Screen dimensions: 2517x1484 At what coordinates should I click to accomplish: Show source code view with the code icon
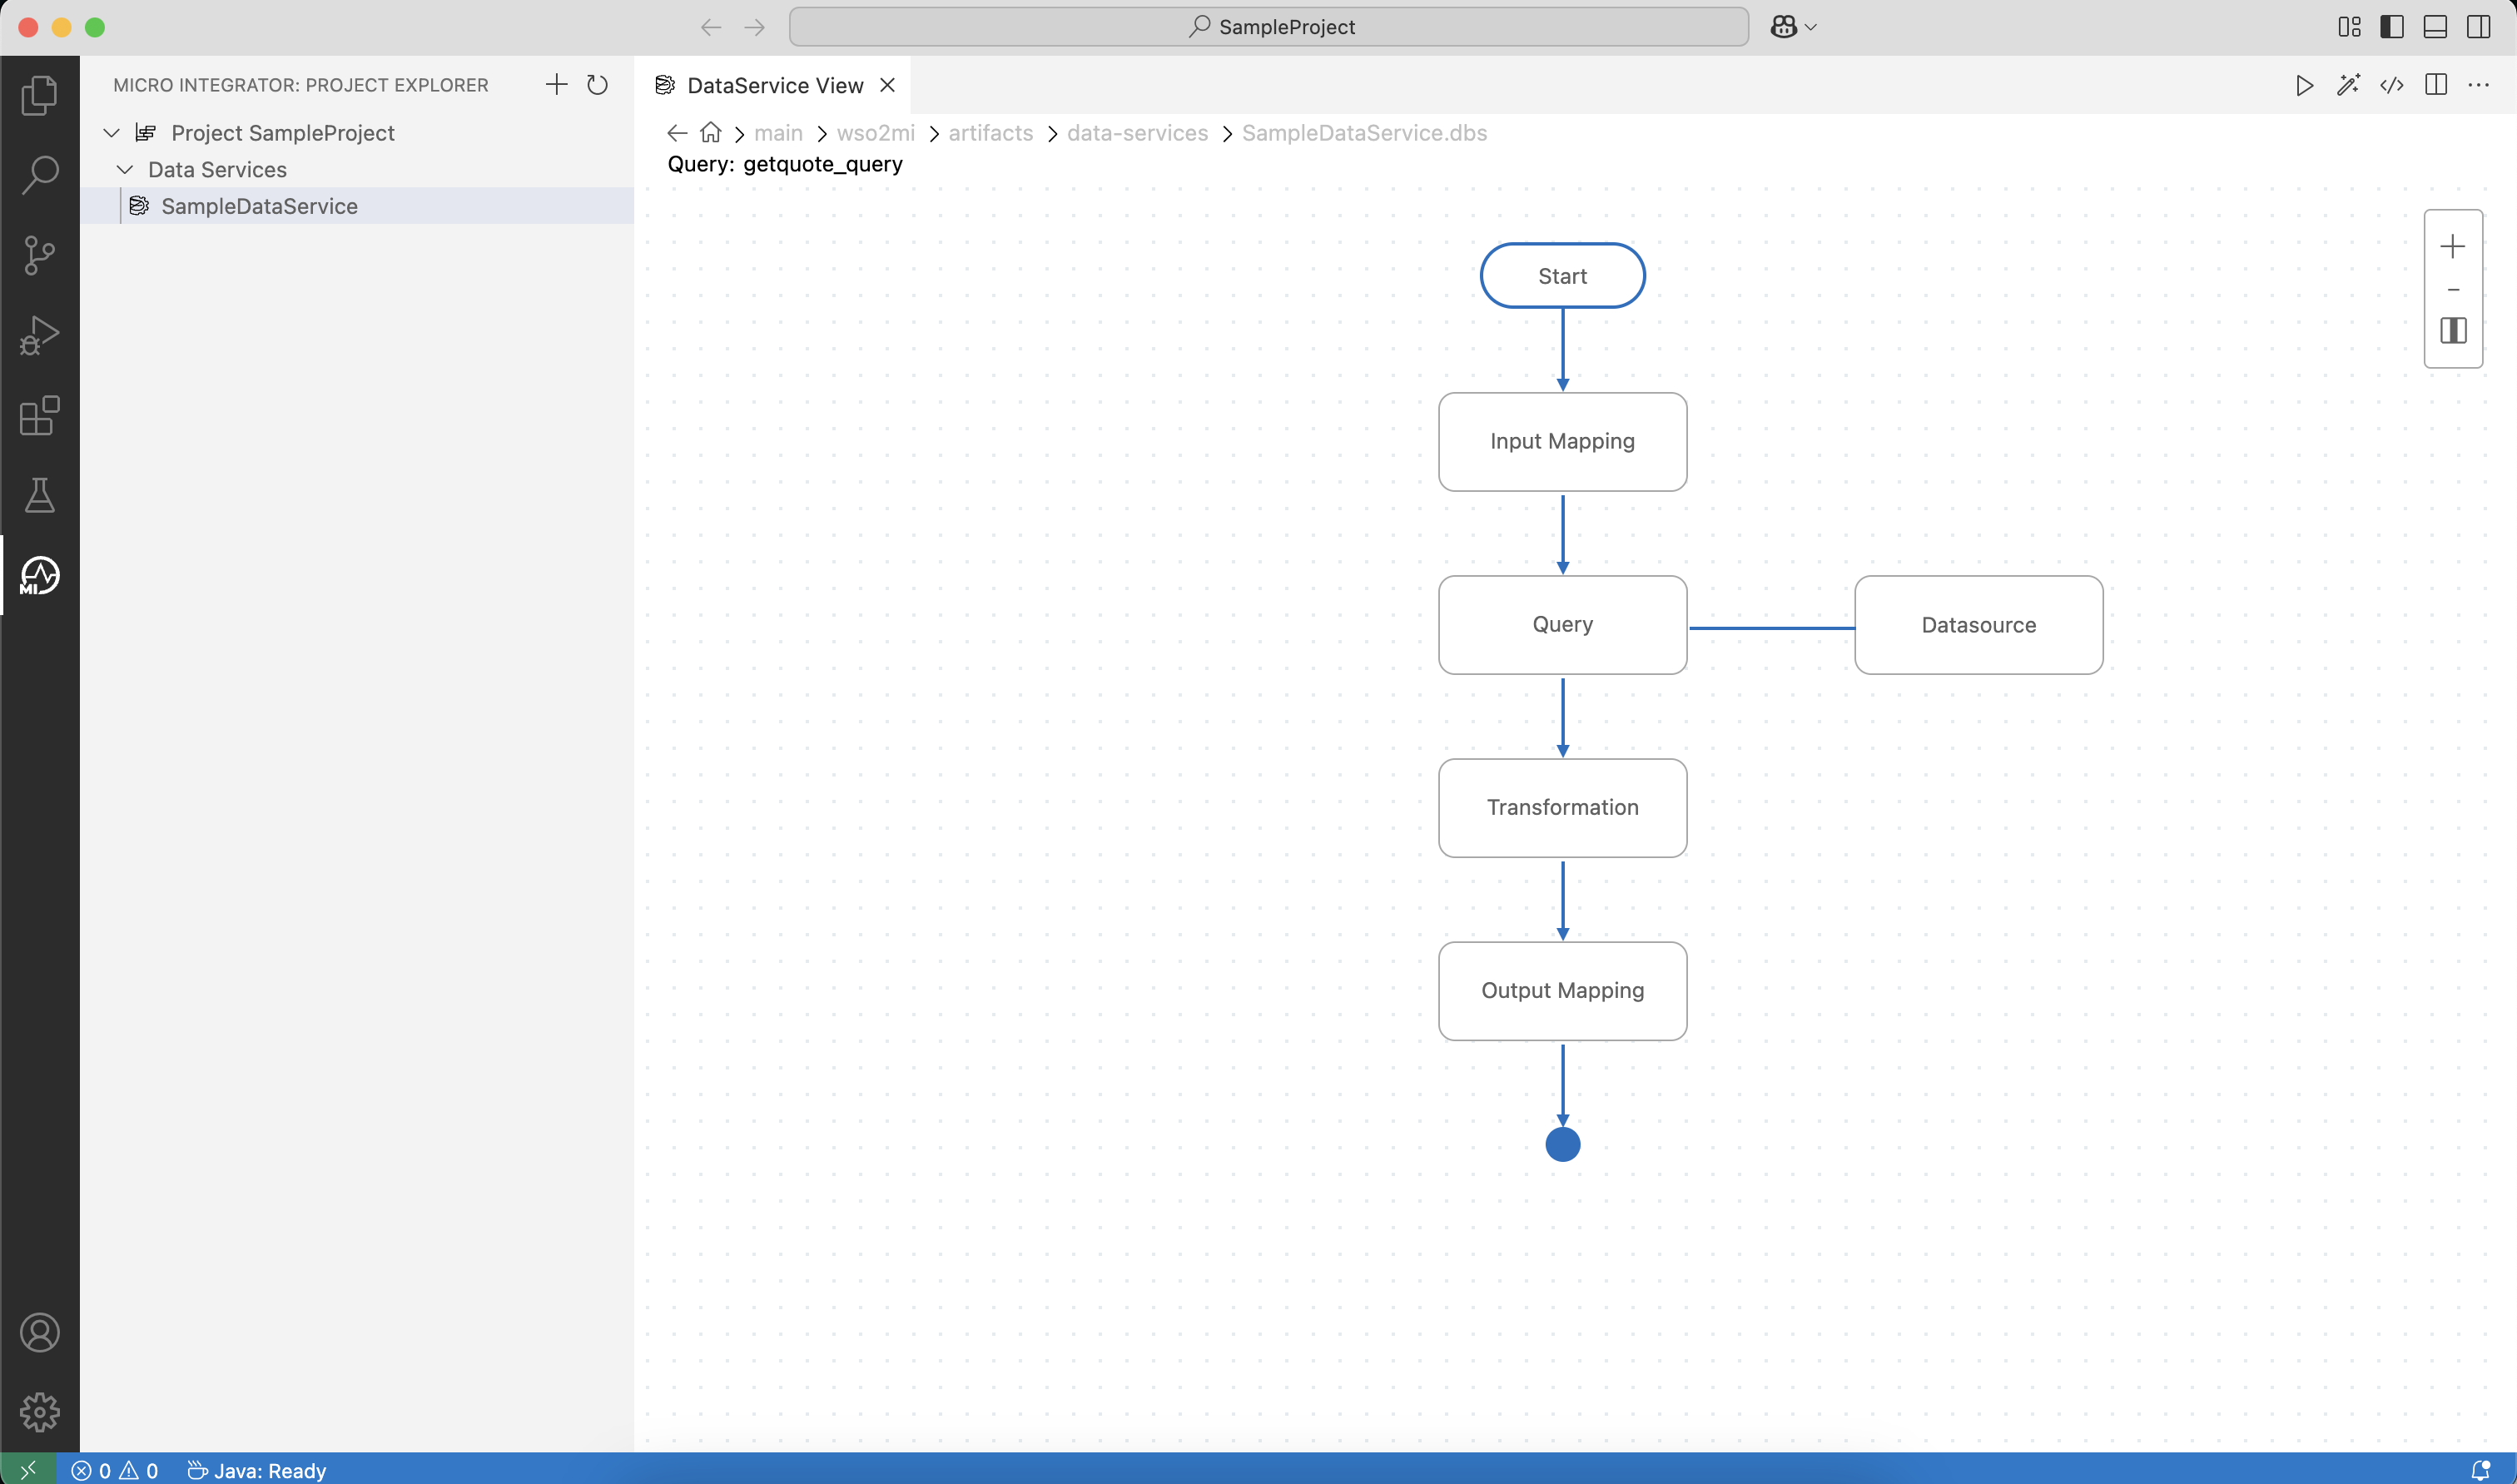2392,85
